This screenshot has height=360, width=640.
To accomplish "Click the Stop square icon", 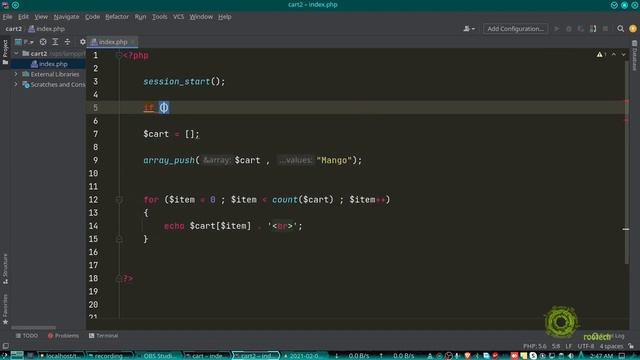I will 605,29.
